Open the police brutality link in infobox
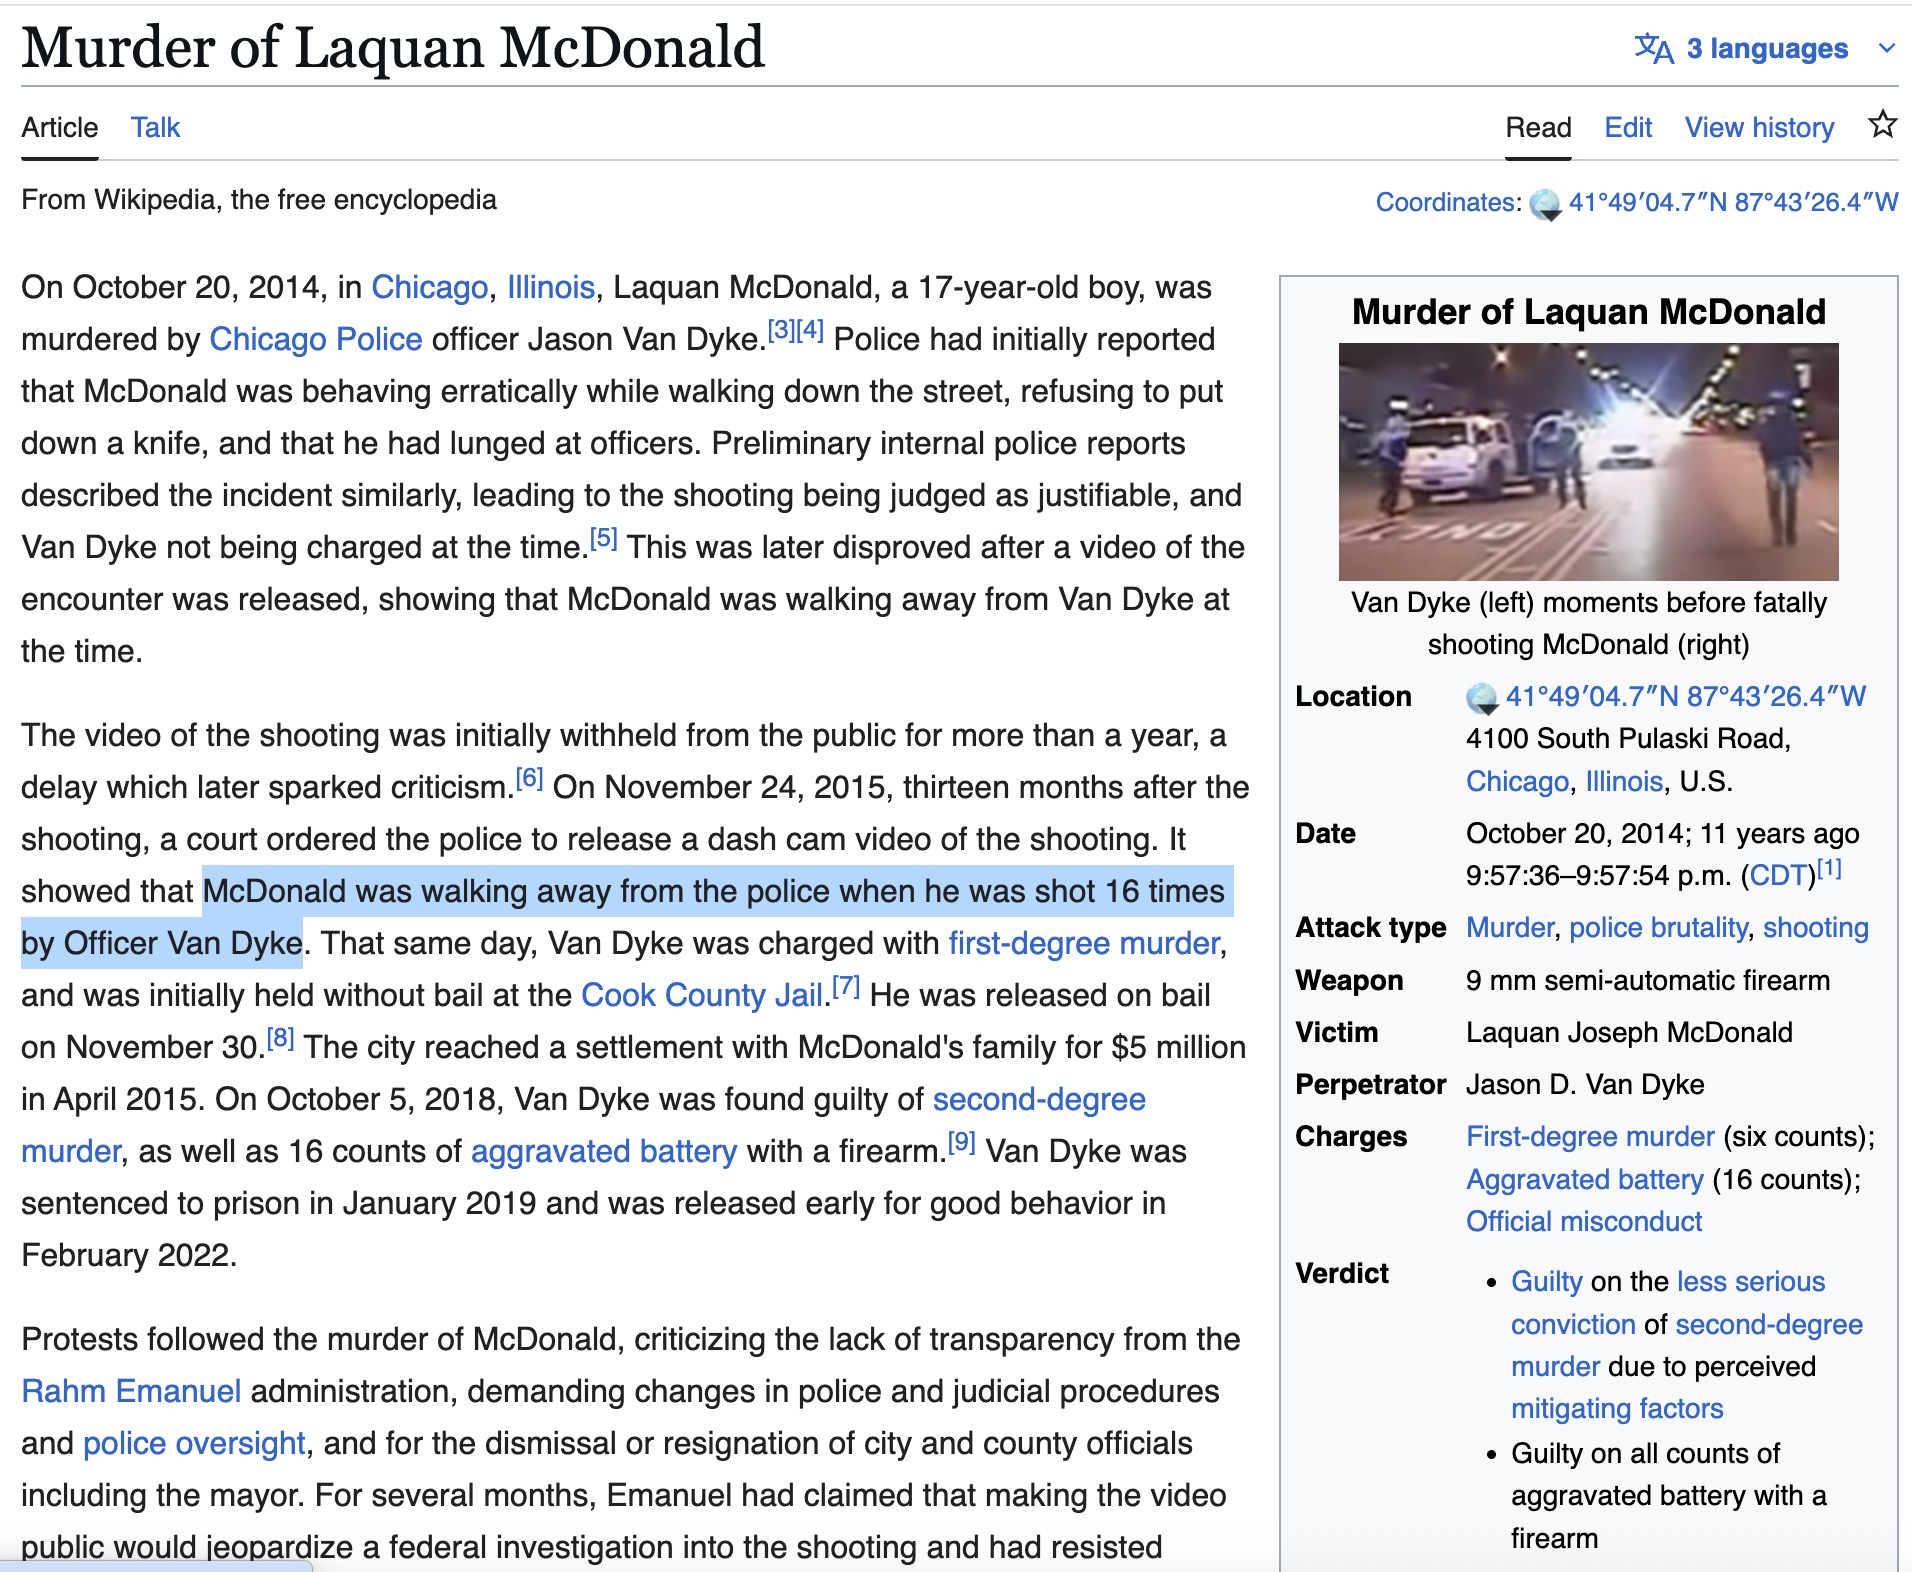 point(1658,928)
